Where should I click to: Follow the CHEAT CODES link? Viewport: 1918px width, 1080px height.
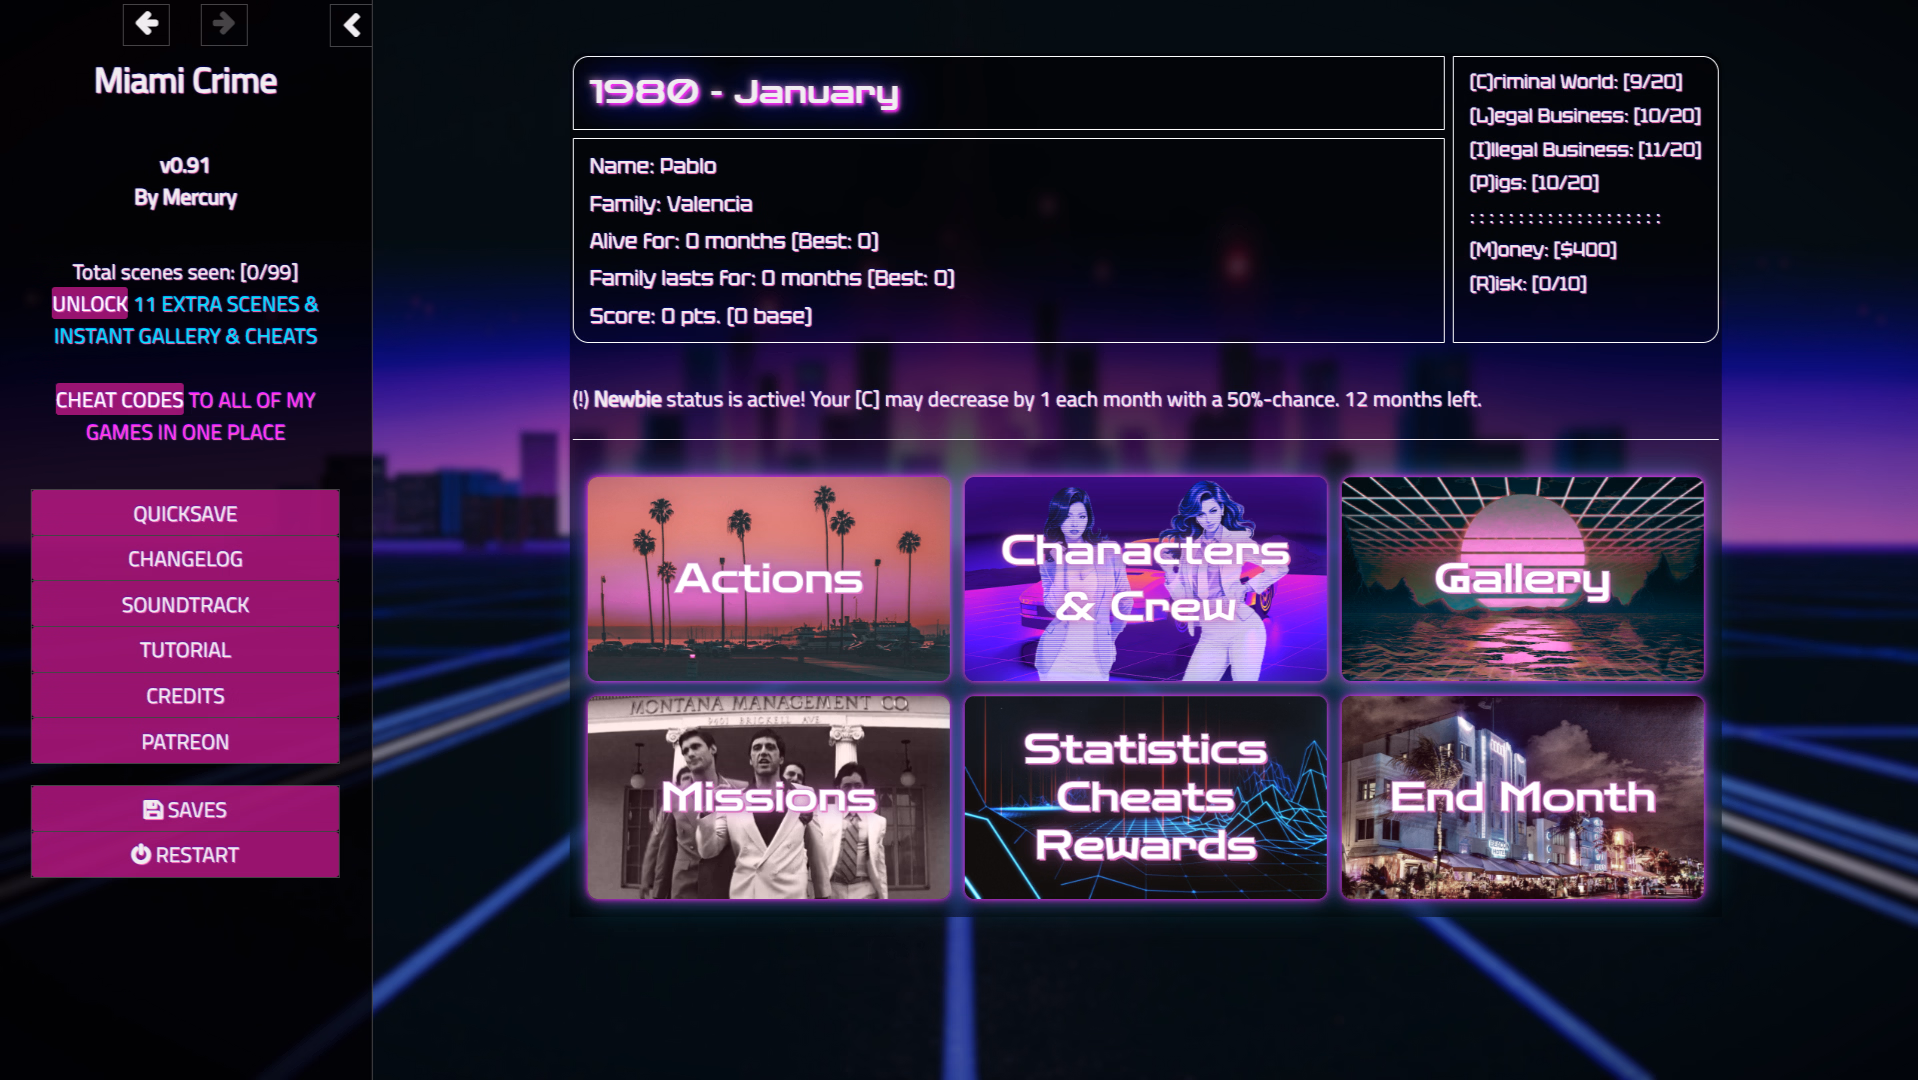pyautogui.click(x=185, y=416)
